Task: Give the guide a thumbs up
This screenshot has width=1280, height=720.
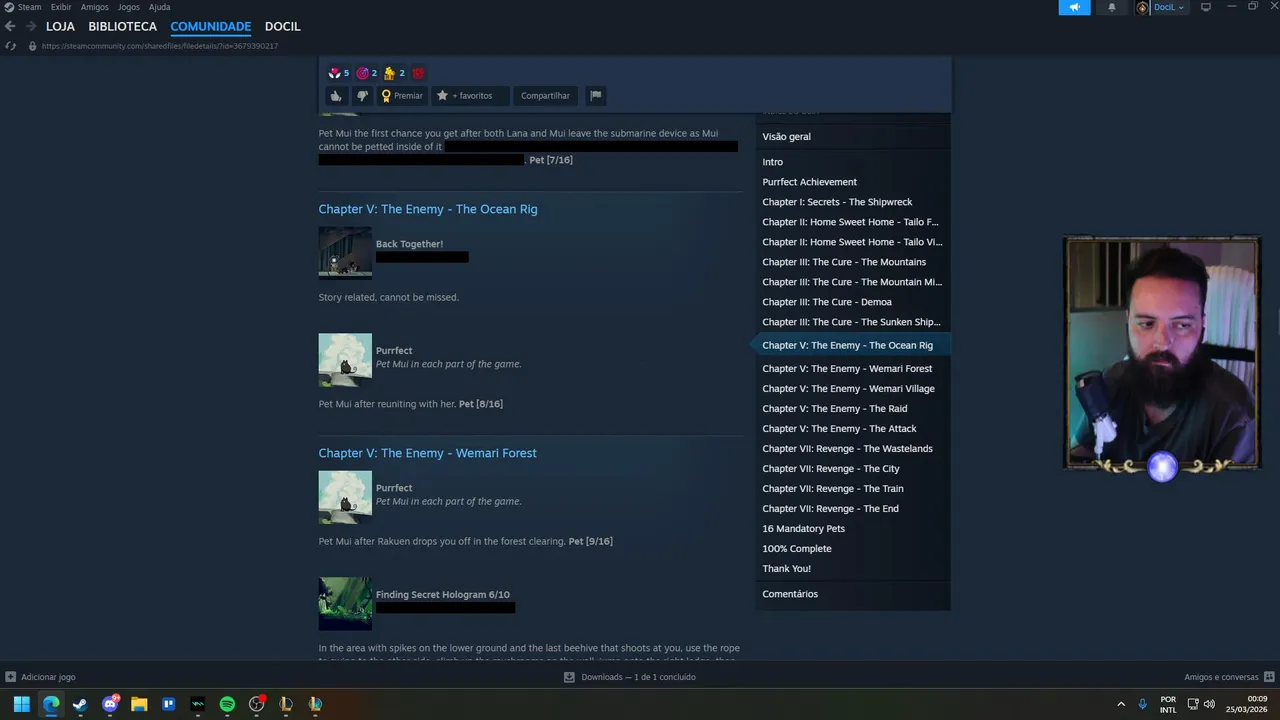Action: pos(336,96)
